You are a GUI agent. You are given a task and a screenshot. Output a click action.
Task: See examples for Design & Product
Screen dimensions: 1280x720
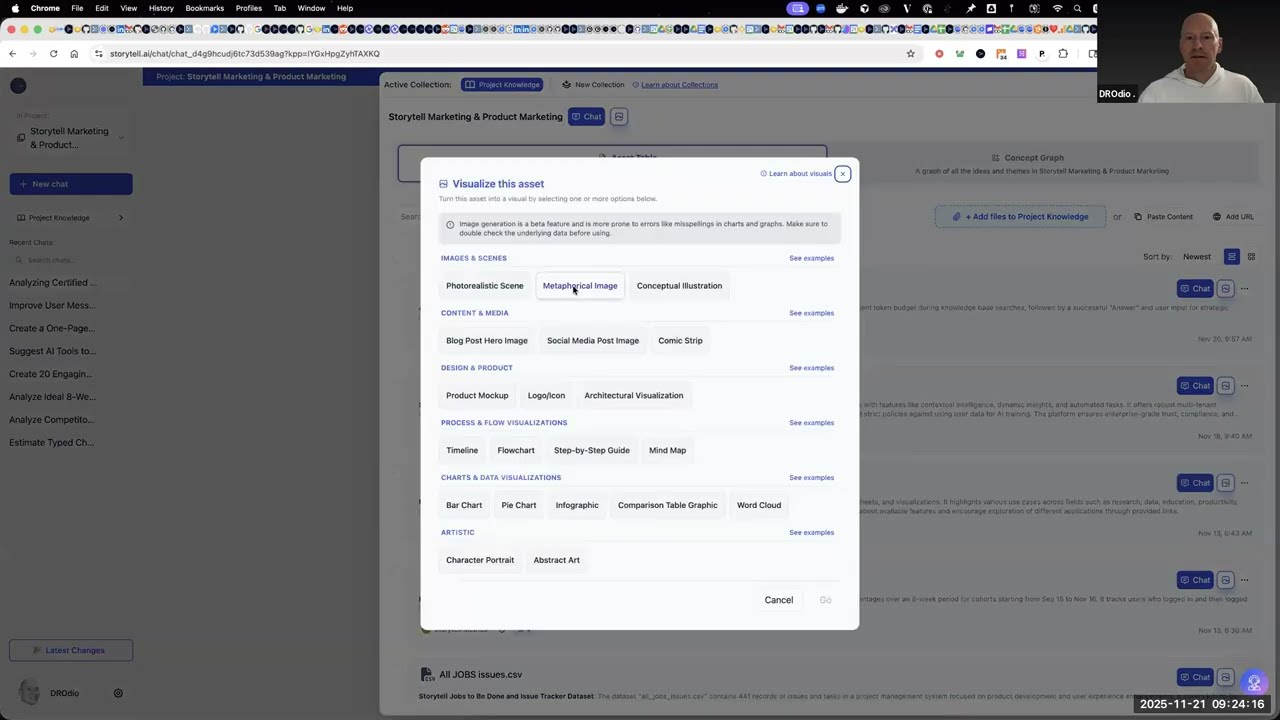pyautogui.click(x=811, y=369)
